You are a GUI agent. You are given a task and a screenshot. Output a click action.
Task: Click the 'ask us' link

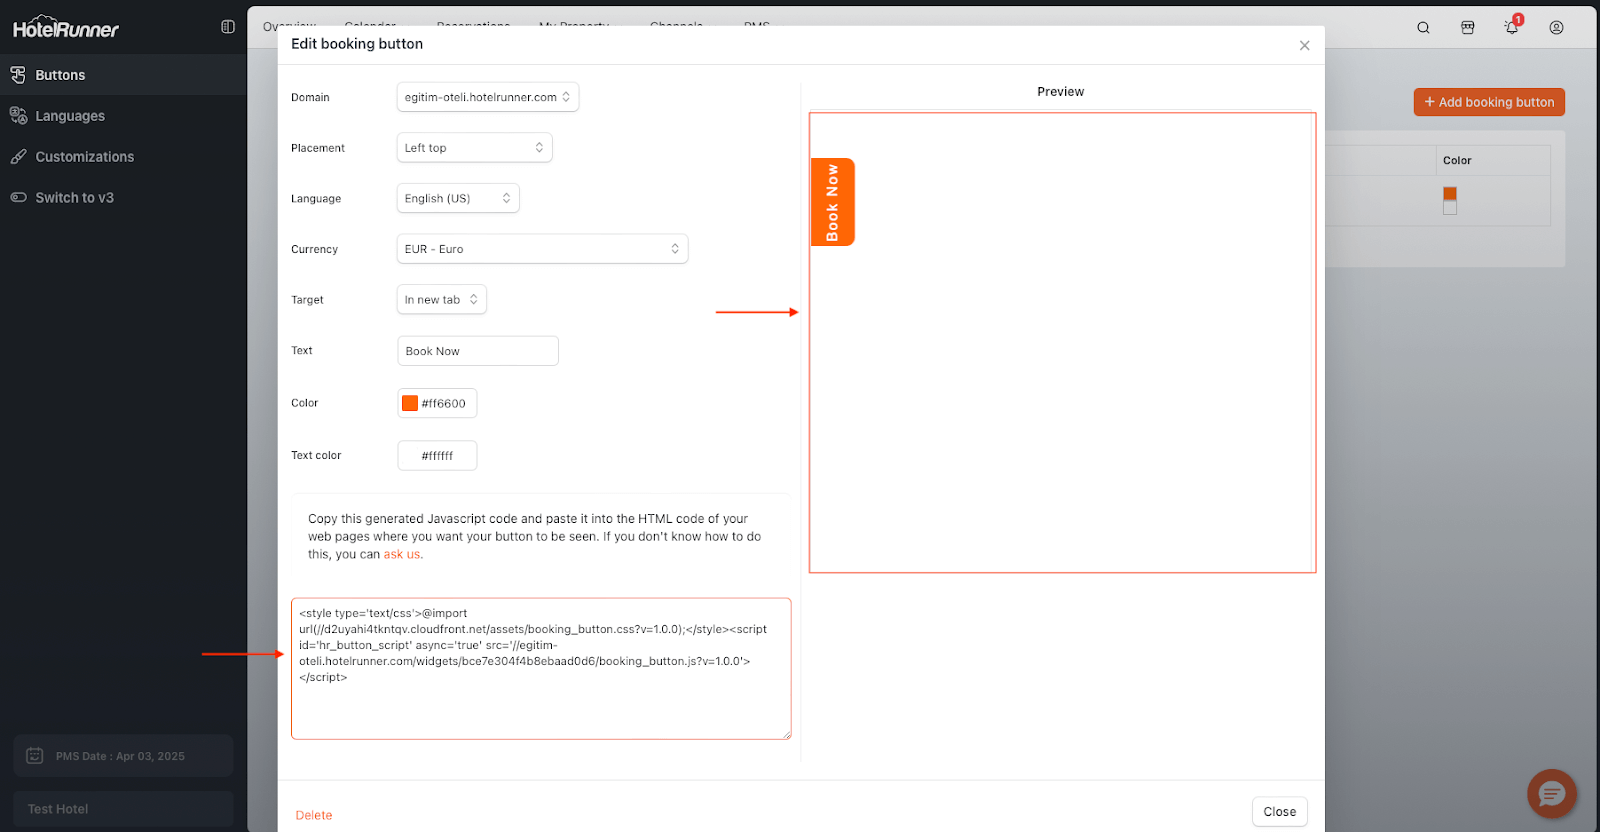(x=402, y=554)
